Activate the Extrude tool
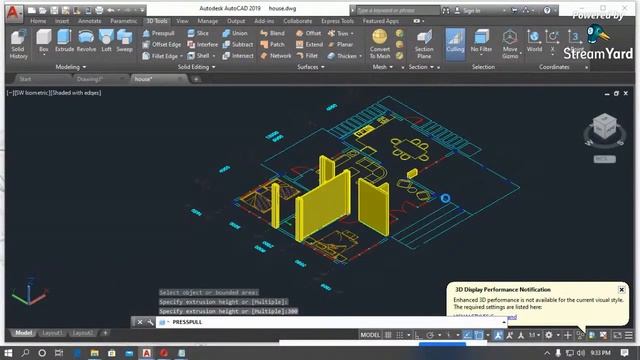 [x=64, y=41]
